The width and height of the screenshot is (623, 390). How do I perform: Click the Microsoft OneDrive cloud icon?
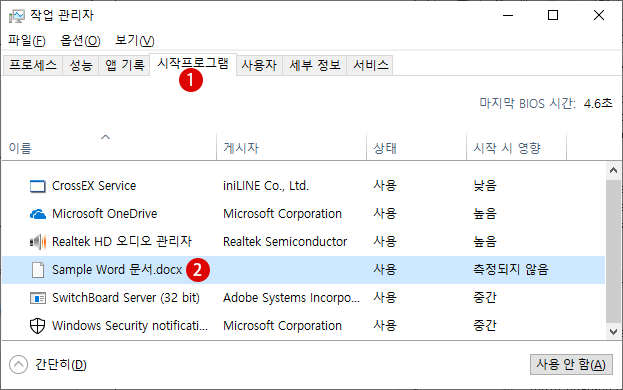[38, 214]
